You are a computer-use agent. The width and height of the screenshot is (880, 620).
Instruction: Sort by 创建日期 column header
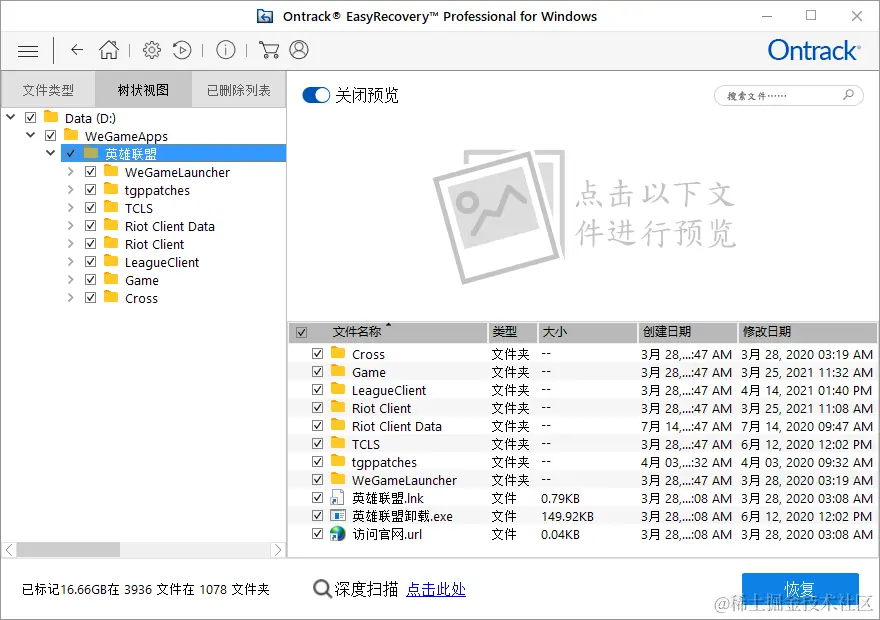pos(687,332)
